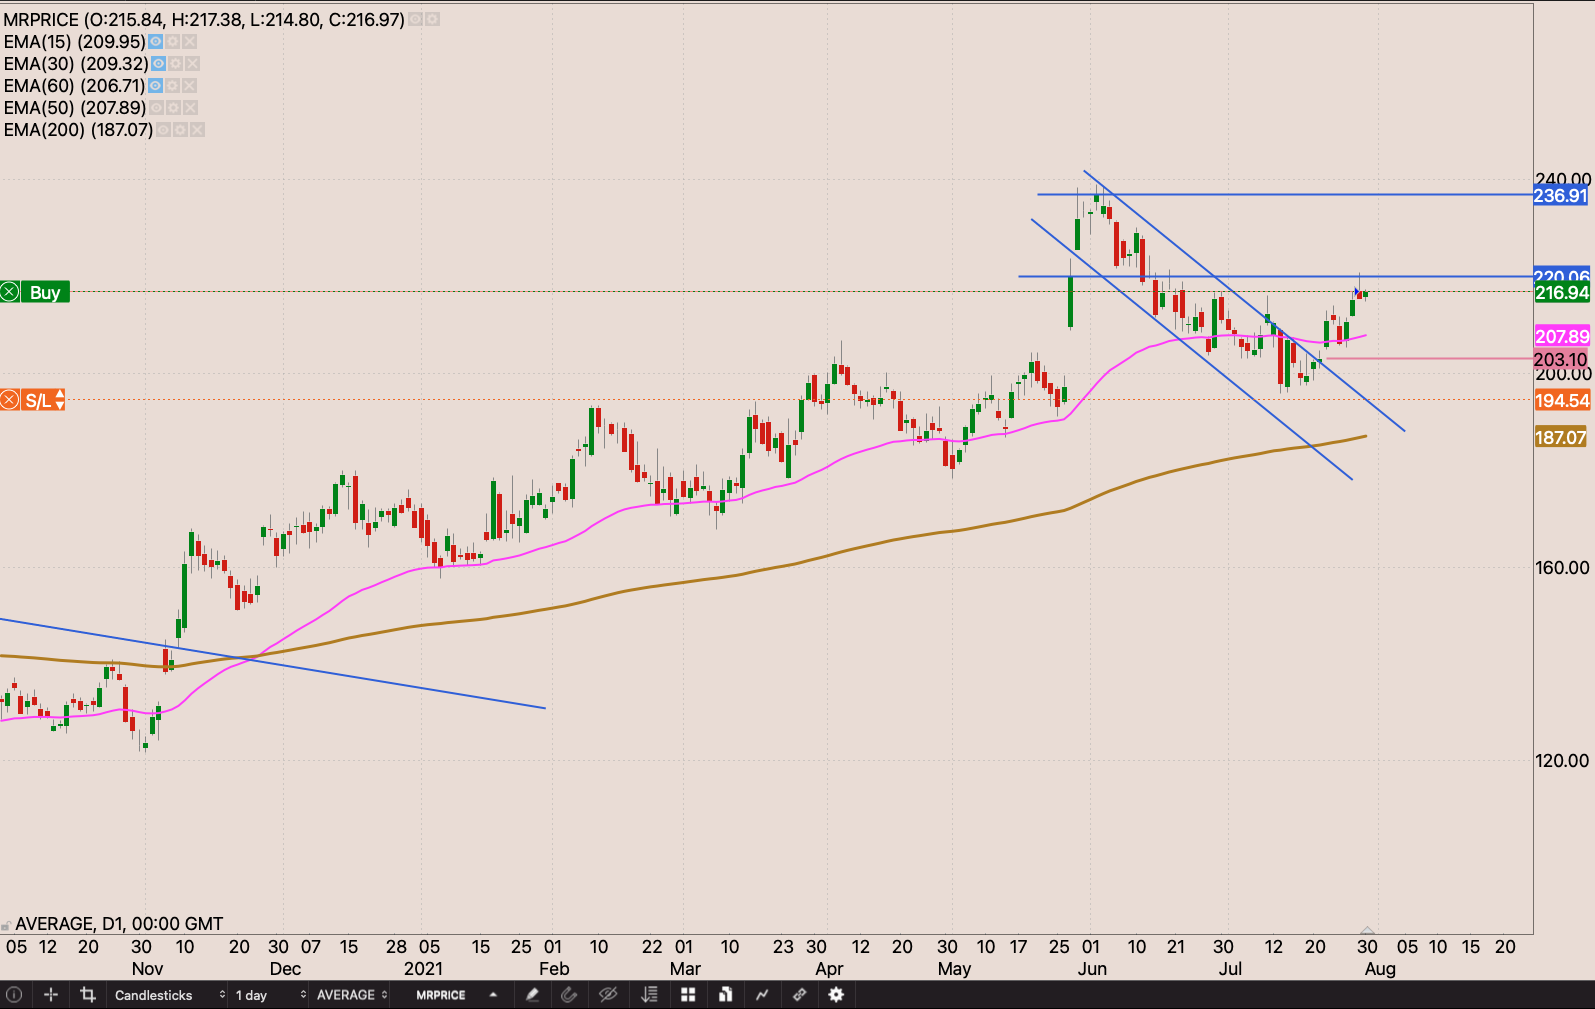Select the crop tool in toolbar

pos(88,995)
